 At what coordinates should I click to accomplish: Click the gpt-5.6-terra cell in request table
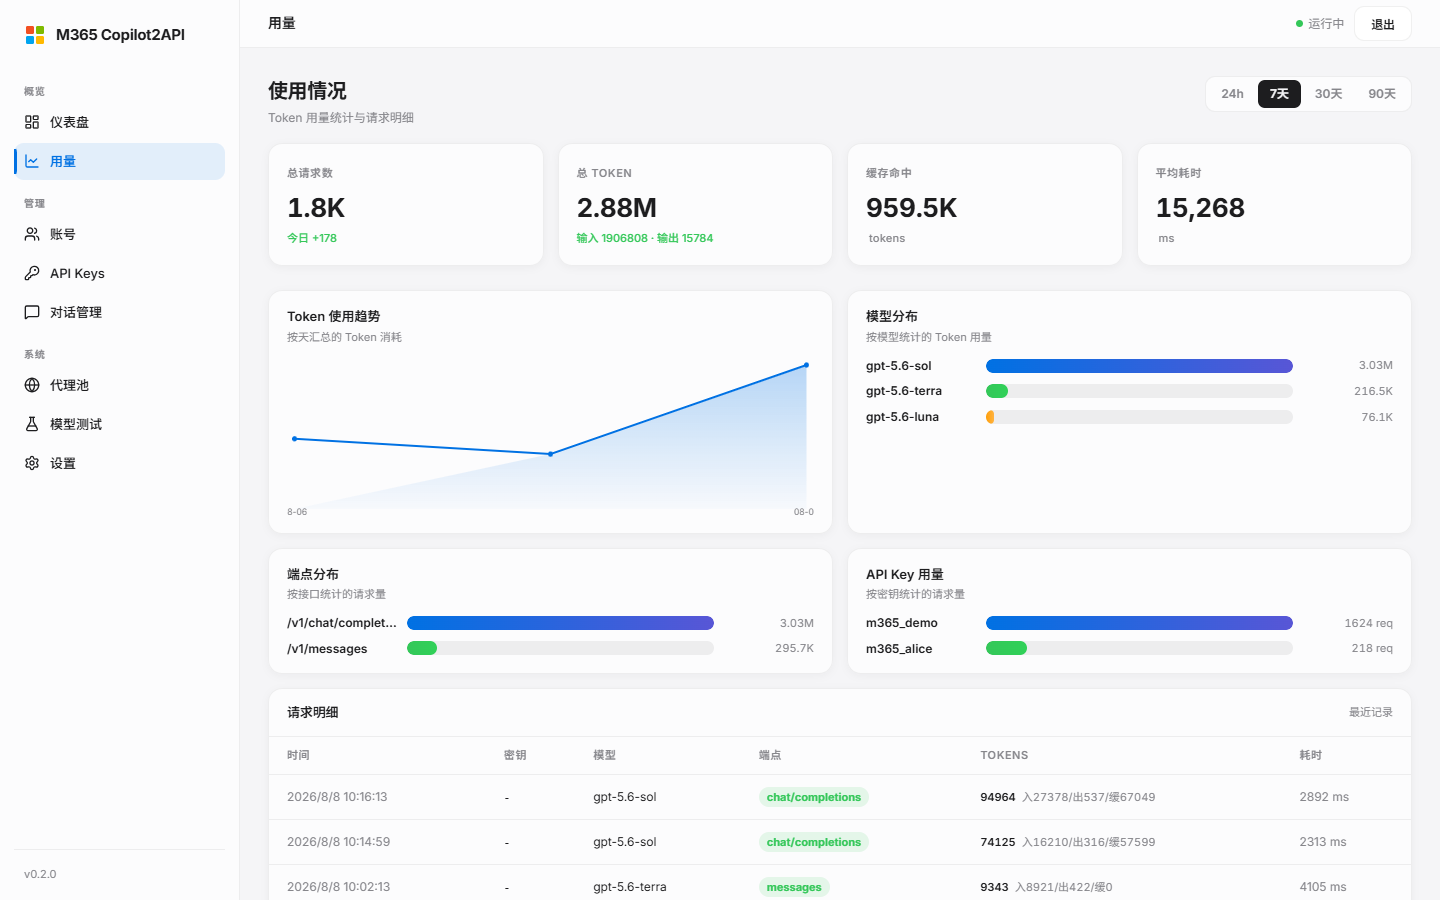coord(630,887)
